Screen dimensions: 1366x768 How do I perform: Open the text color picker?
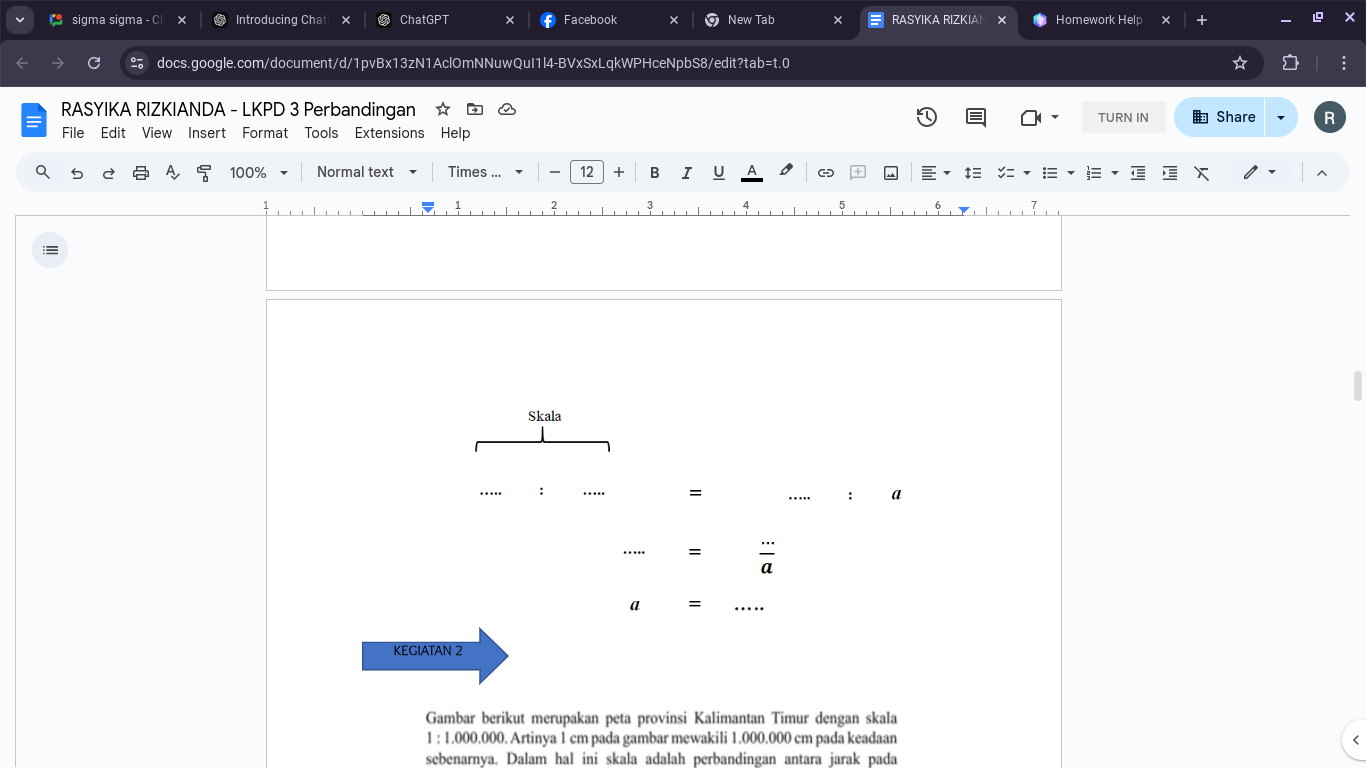(752, 172)
